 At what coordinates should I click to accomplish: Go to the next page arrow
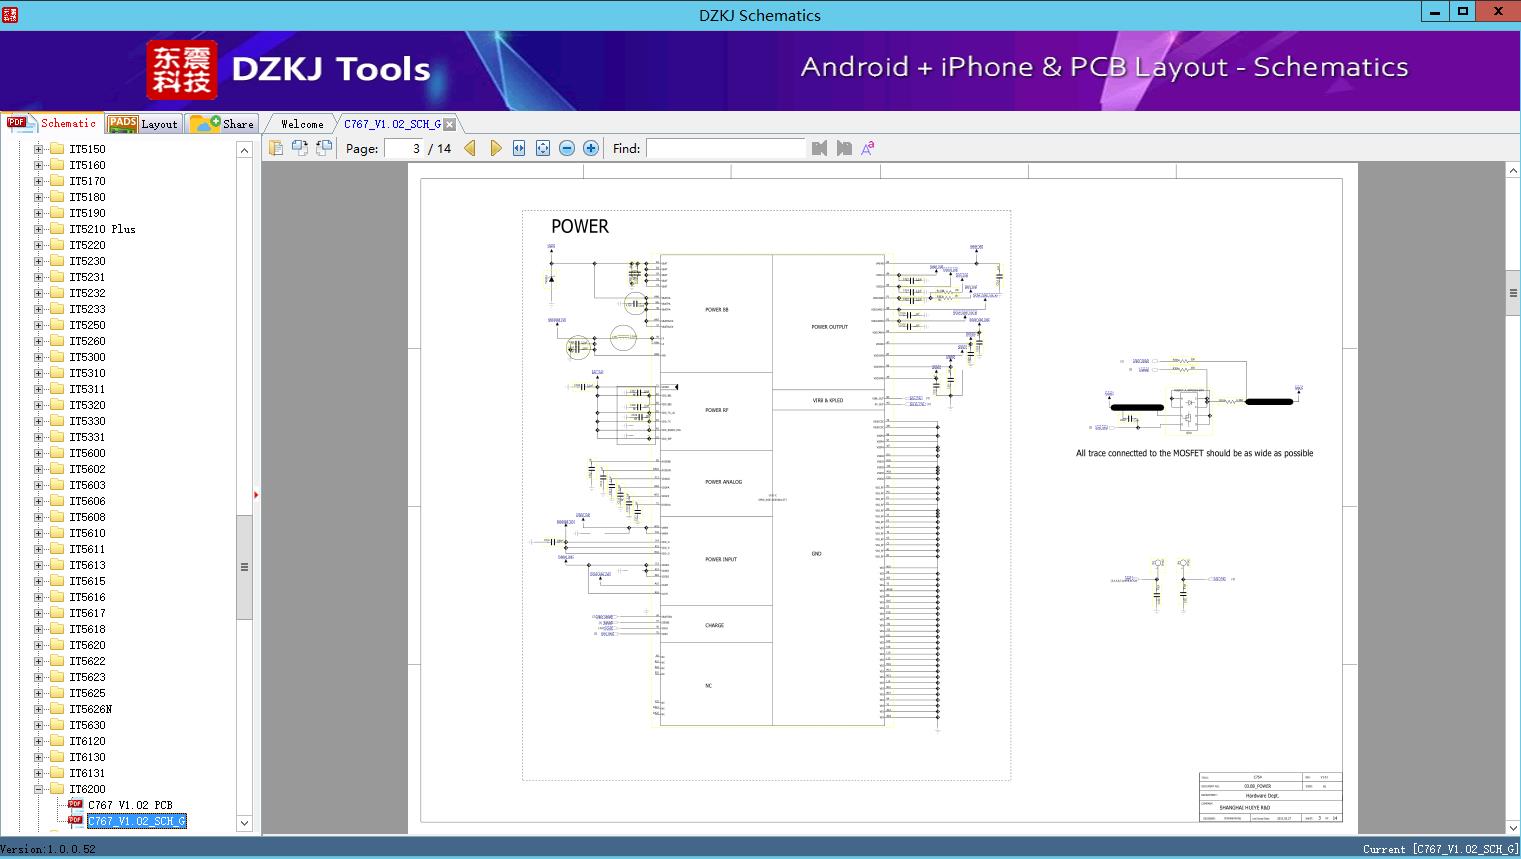click(x=495, y=148)
